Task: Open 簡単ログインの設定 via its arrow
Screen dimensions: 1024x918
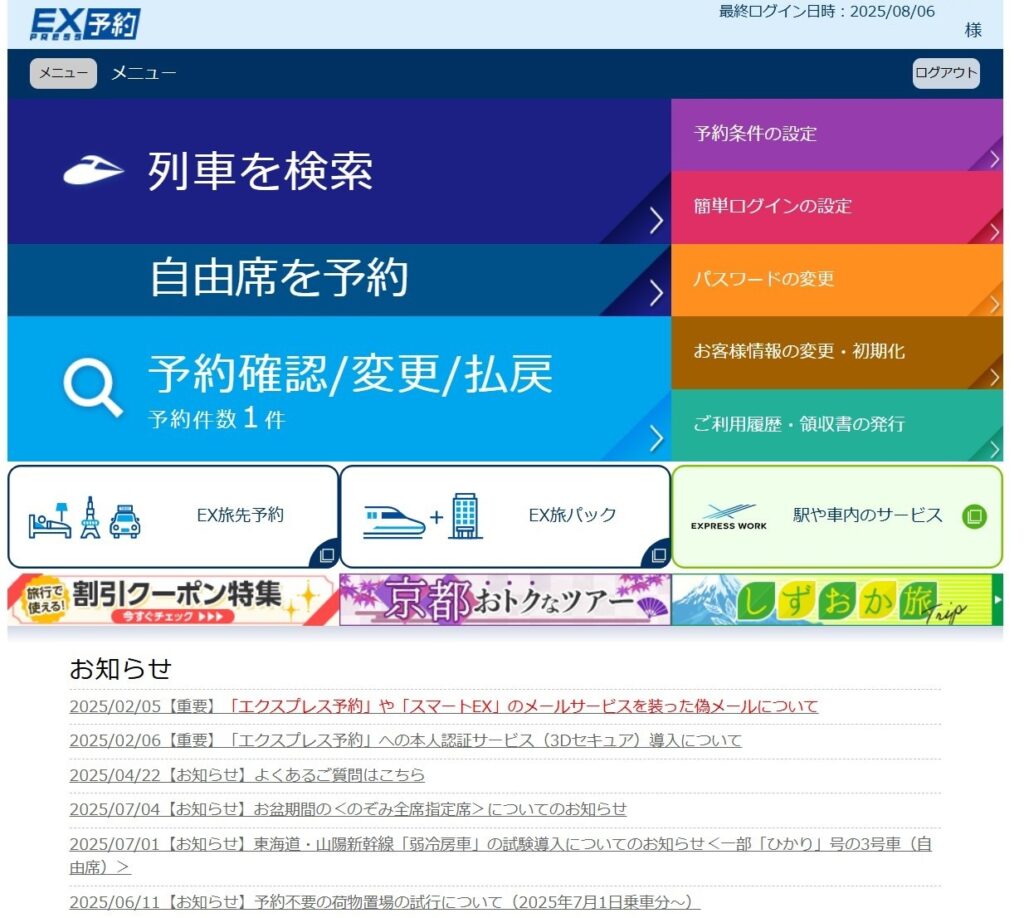Action: (x=994, y=232)
